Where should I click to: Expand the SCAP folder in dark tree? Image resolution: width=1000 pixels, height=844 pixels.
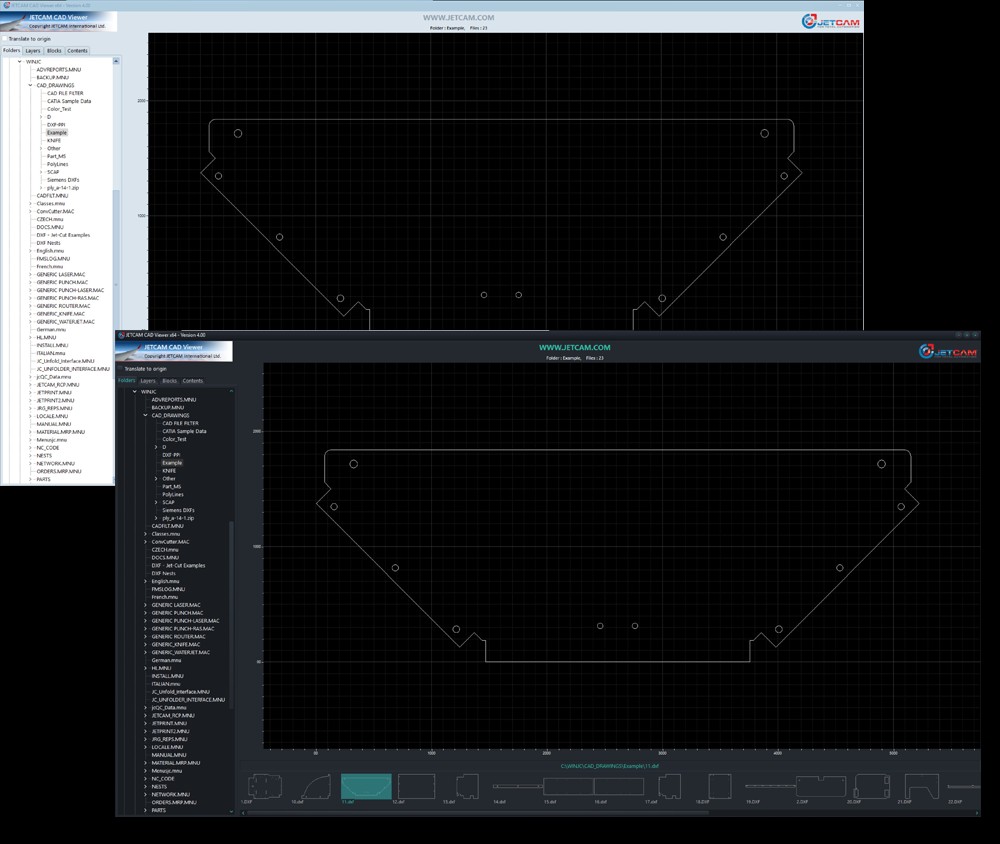pyautogui.click(x=156, y=502)
